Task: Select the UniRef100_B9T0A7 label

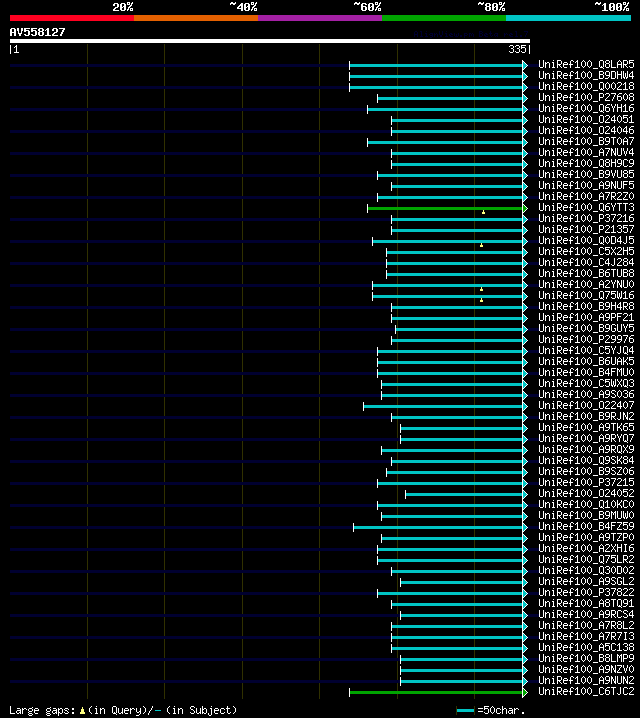Action: (586, 141)
